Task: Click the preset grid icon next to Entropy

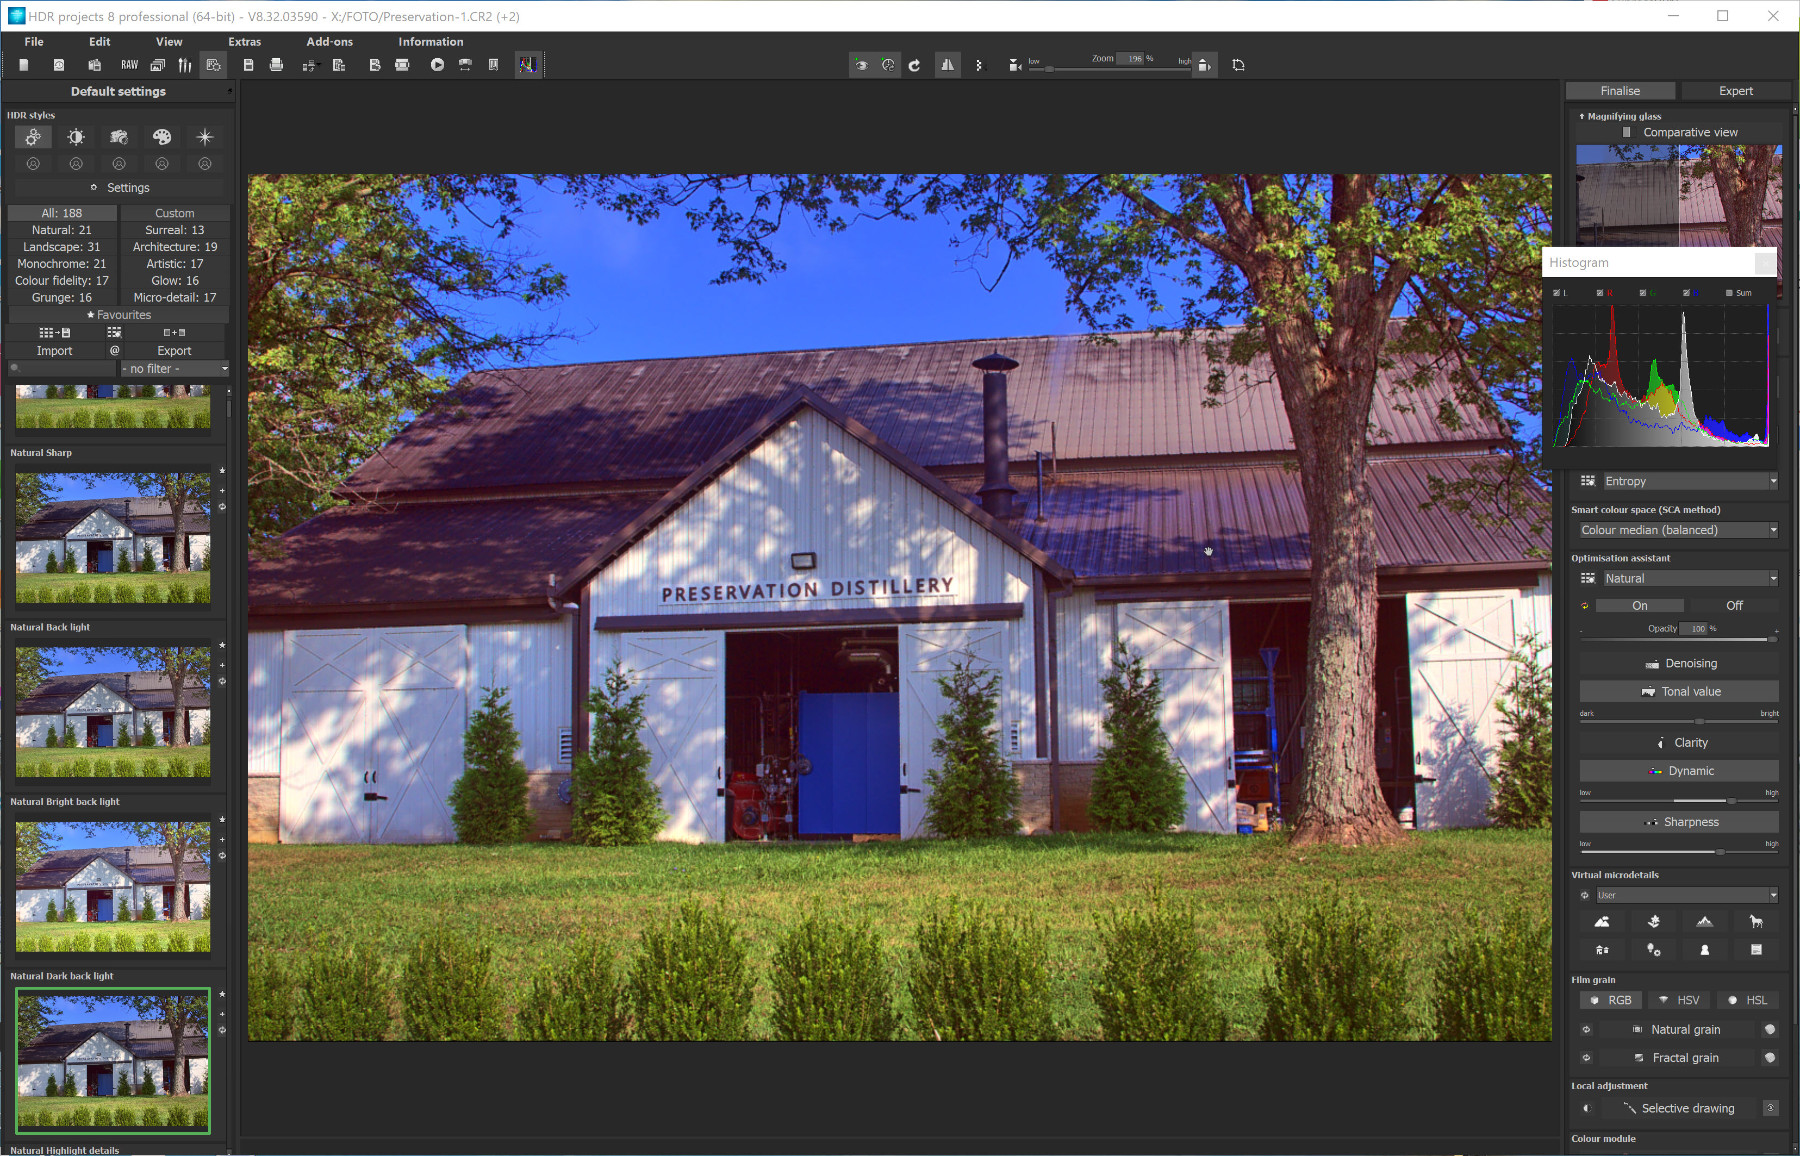Action: click(x=1587, y=481)
